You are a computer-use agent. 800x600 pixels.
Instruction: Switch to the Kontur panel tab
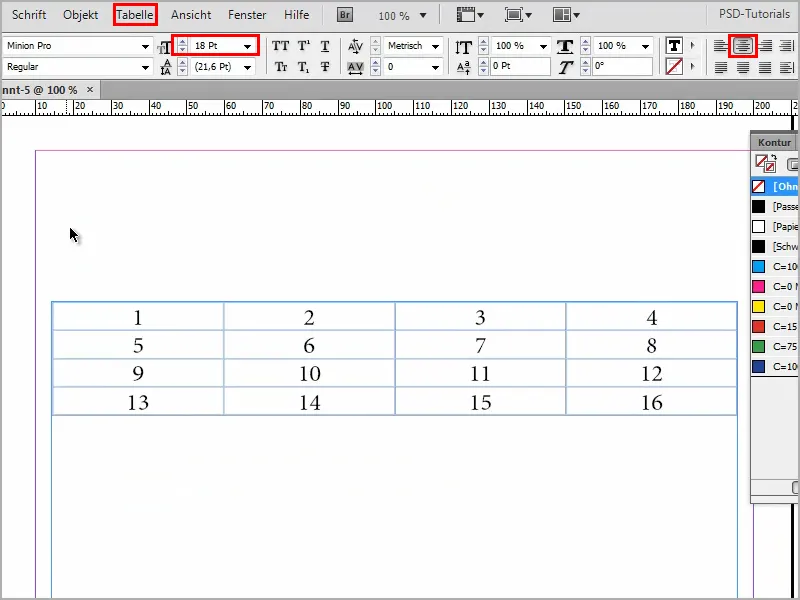click(x=773, y=142)
